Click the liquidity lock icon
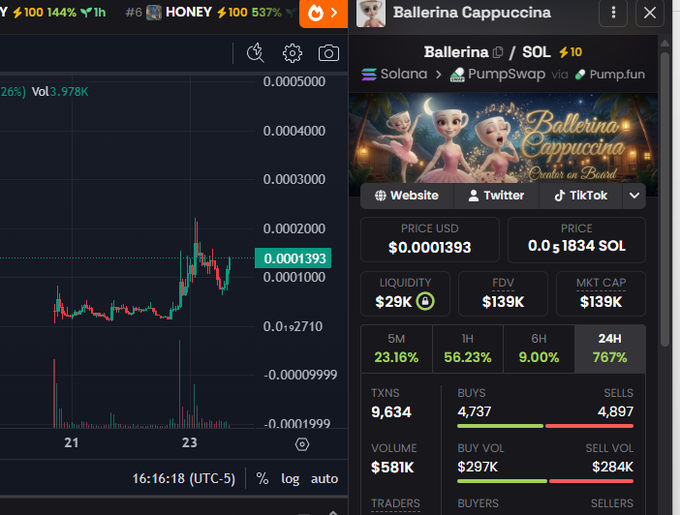 425,301
